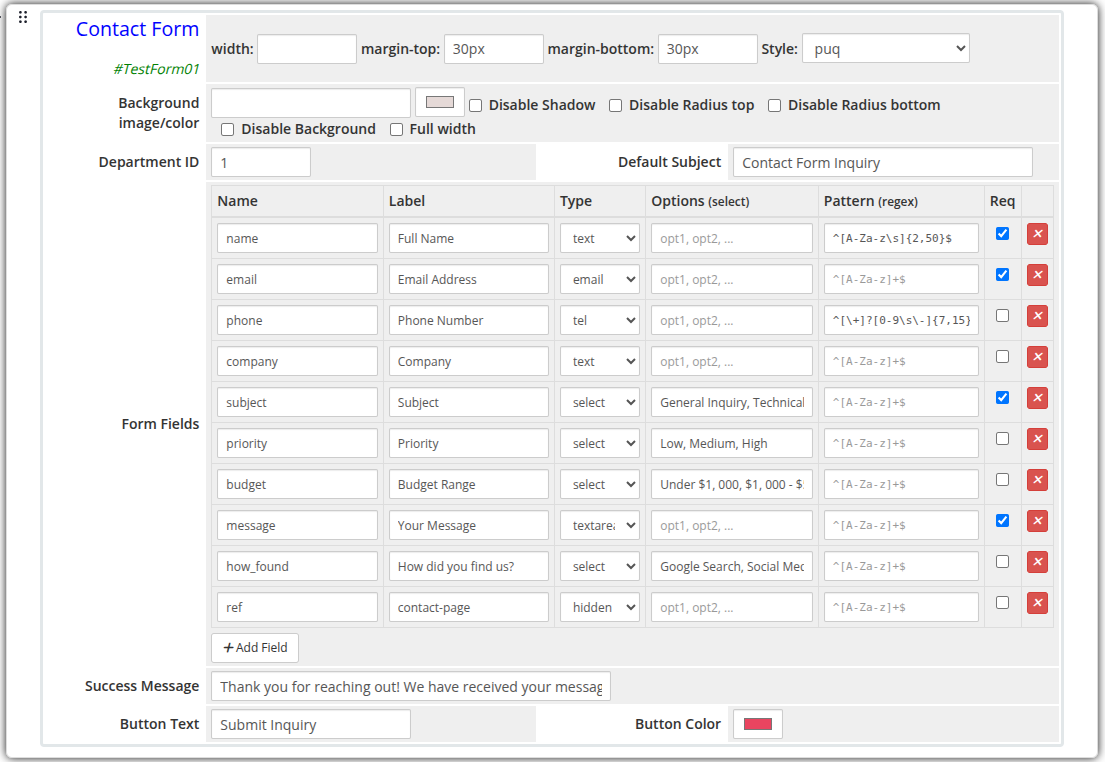Click the margin-bottom input
Viewport: 1105px width, 762px height.
tap(708, 49)
